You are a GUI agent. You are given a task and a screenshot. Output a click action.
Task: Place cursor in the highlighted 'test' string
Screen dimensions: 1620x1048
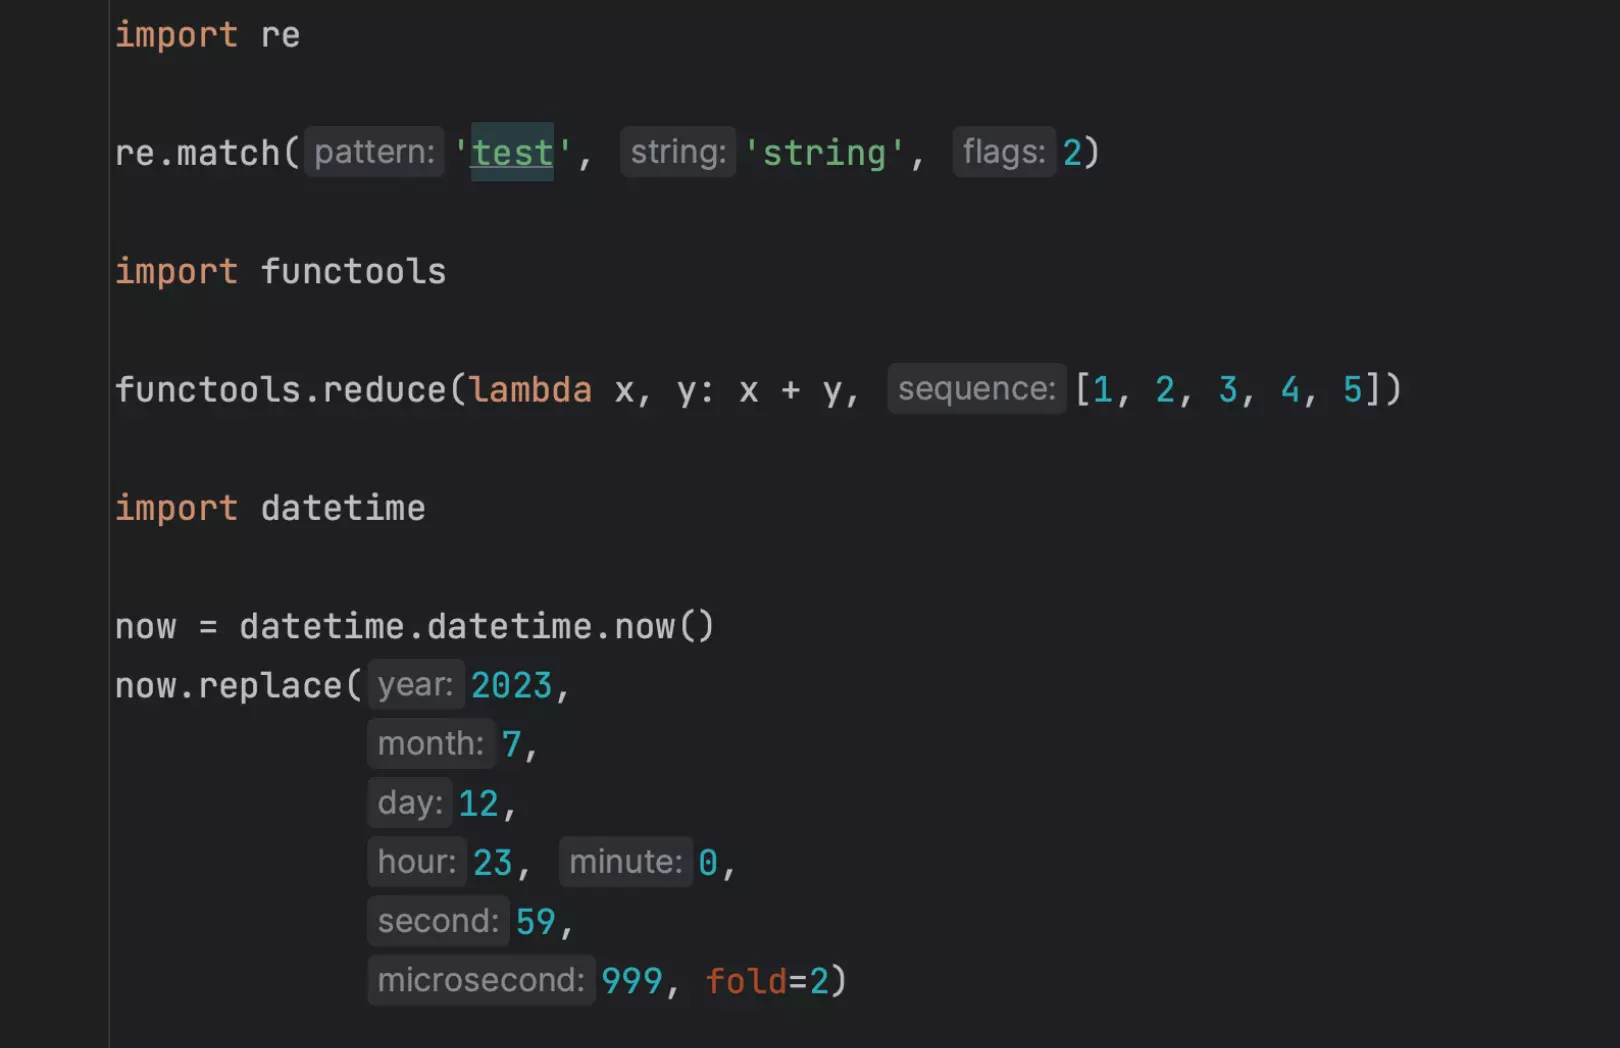click(x=512, y=153)
